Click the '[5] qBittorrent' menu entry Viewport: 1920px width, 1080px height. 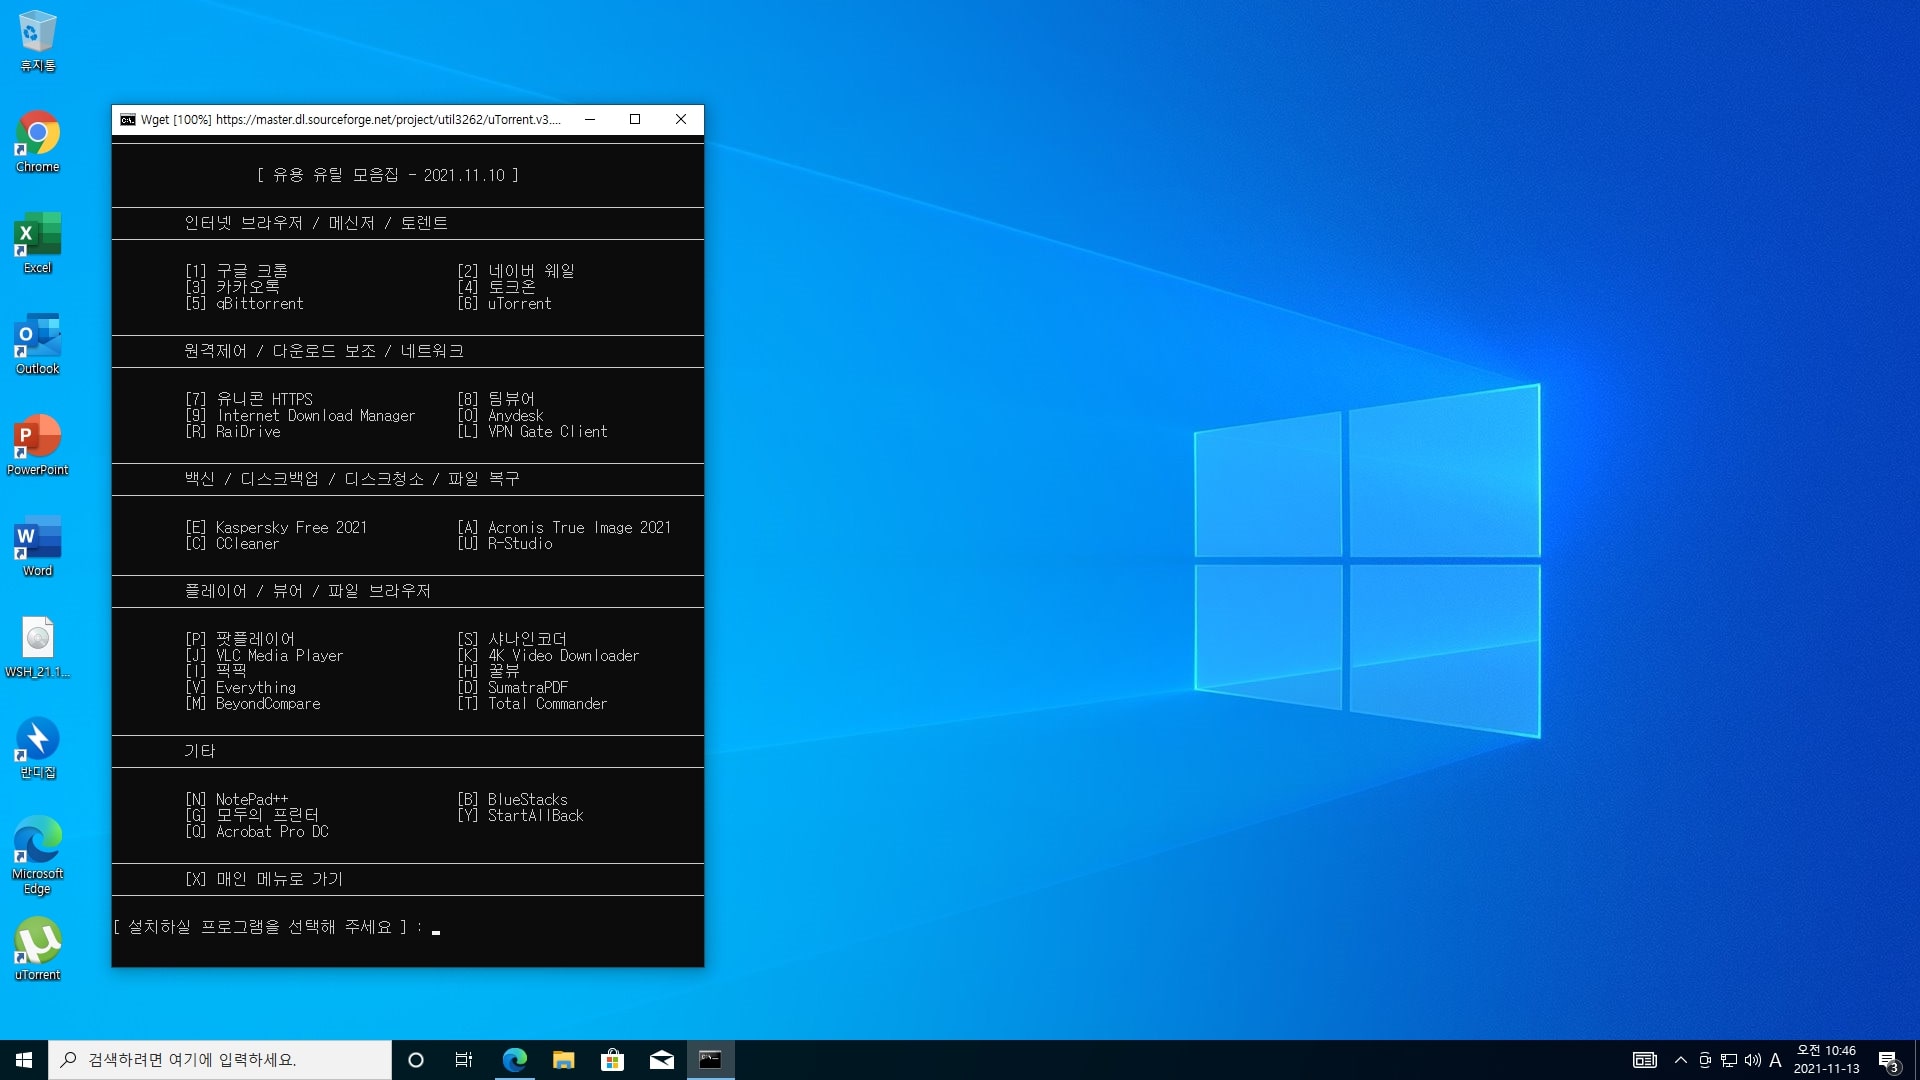coord(244,303)
